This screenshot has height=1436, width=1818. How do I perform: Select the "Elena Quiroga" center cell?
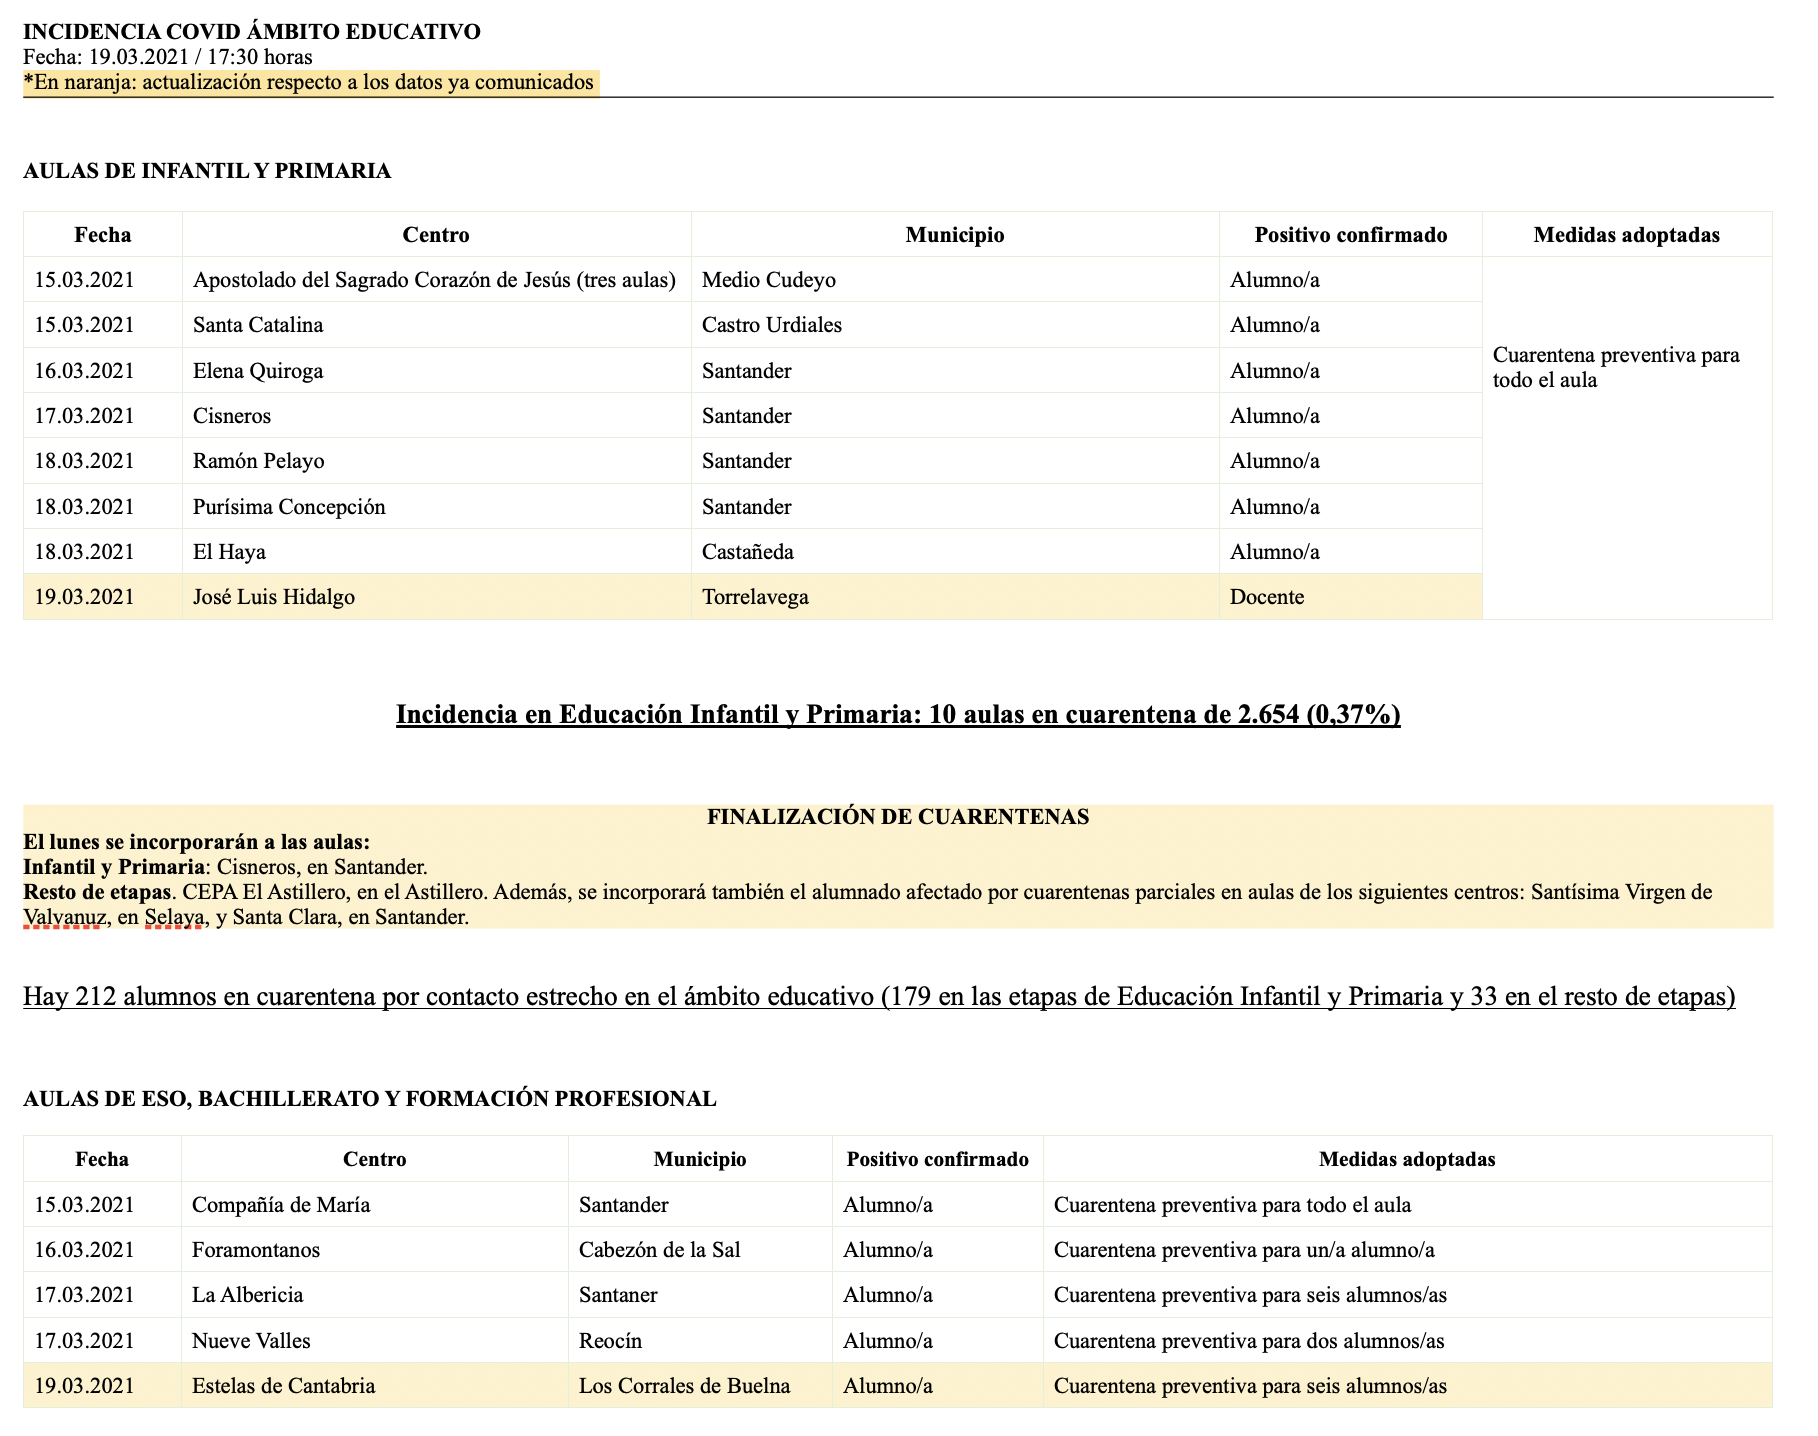click(258, 371)
